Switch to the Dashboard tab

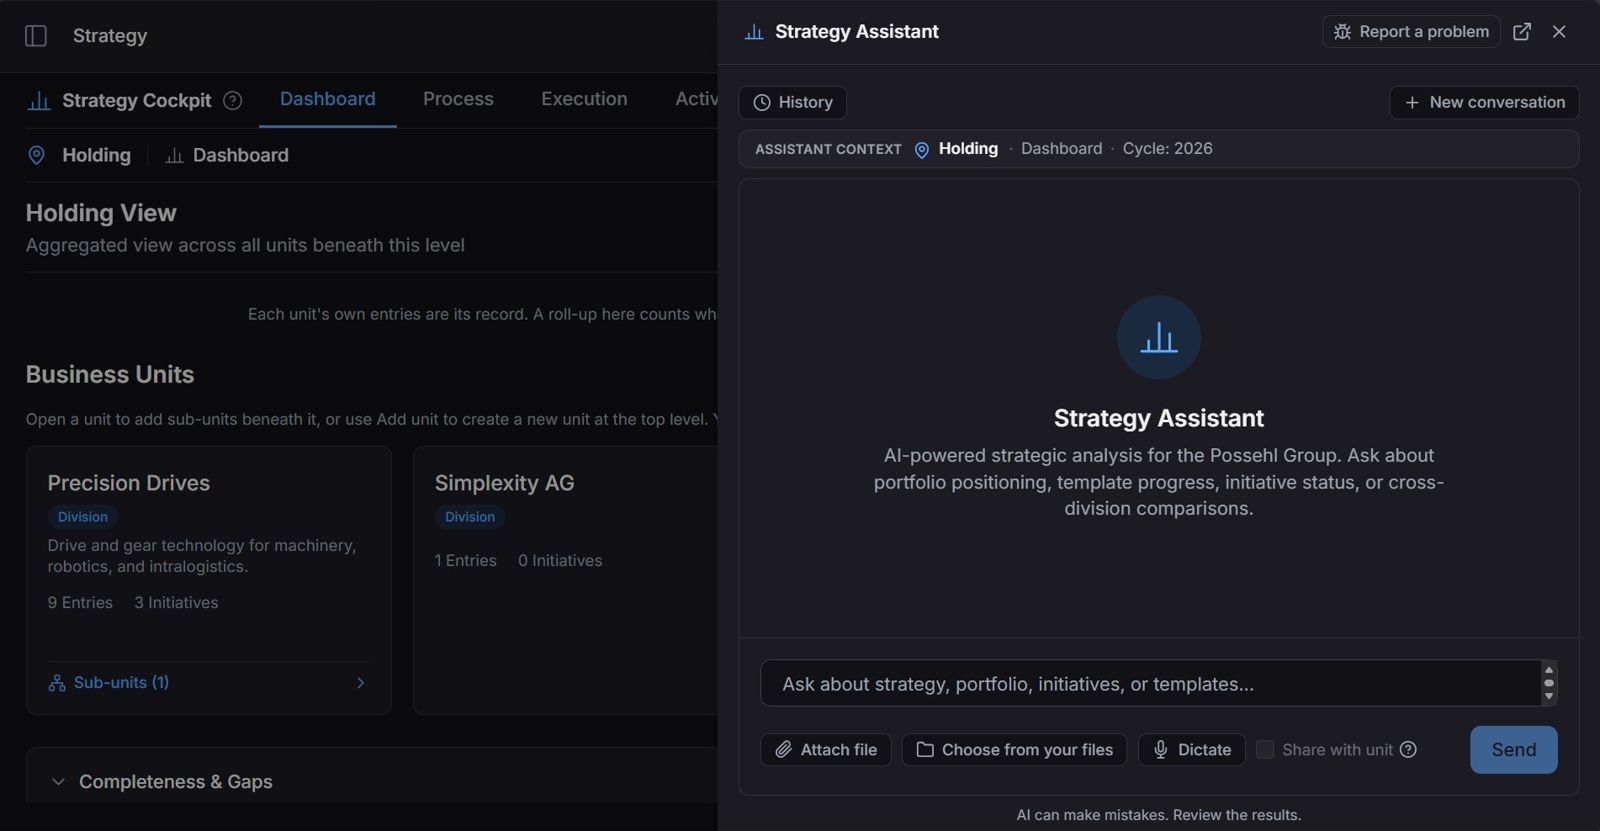pyautogui.click(x=328, y=99)
